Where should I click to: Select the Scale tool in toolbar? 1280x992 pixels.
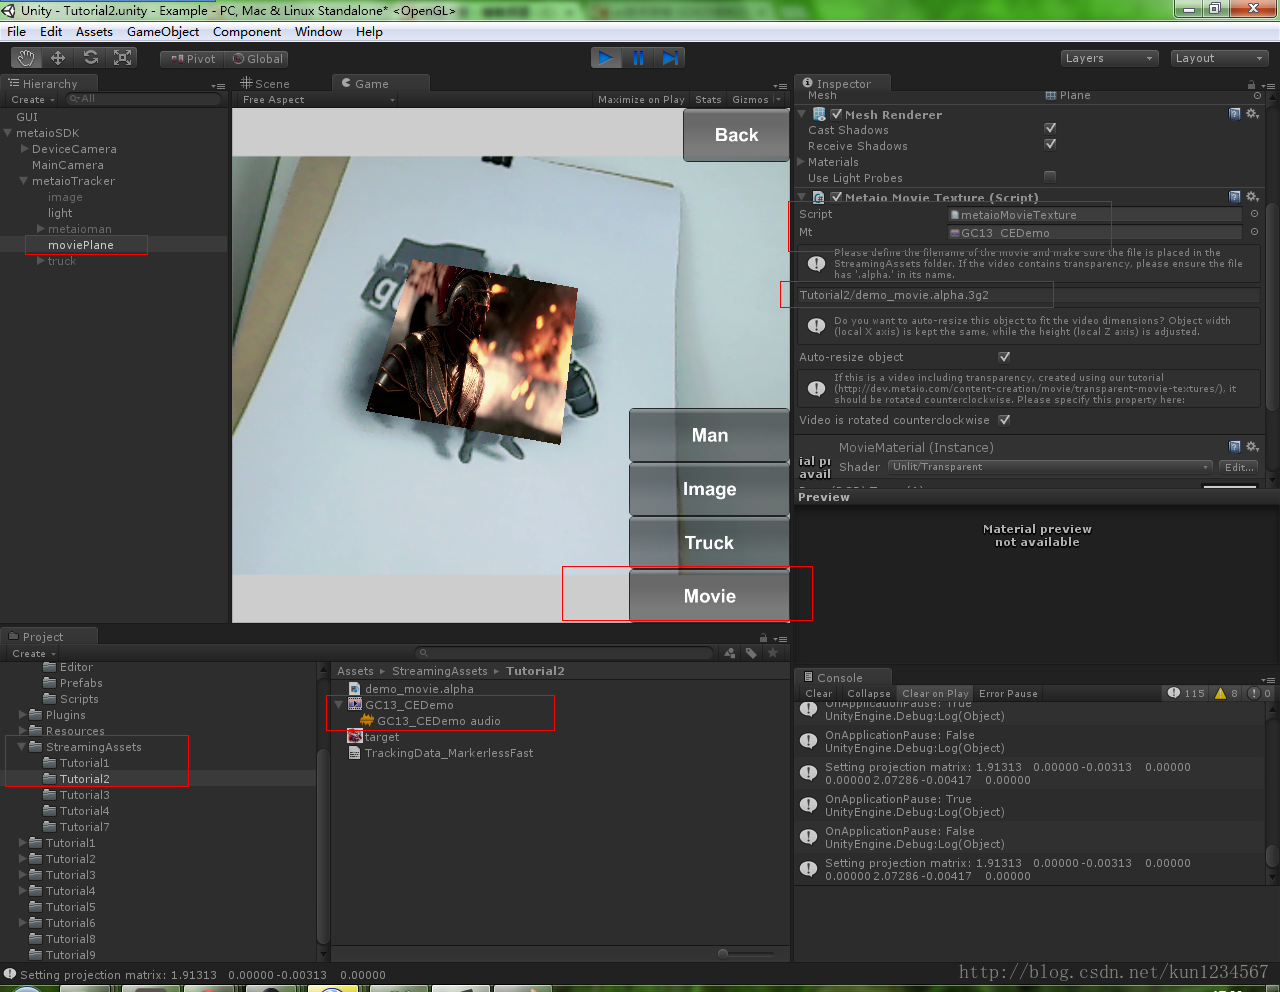tap(123, 58)
